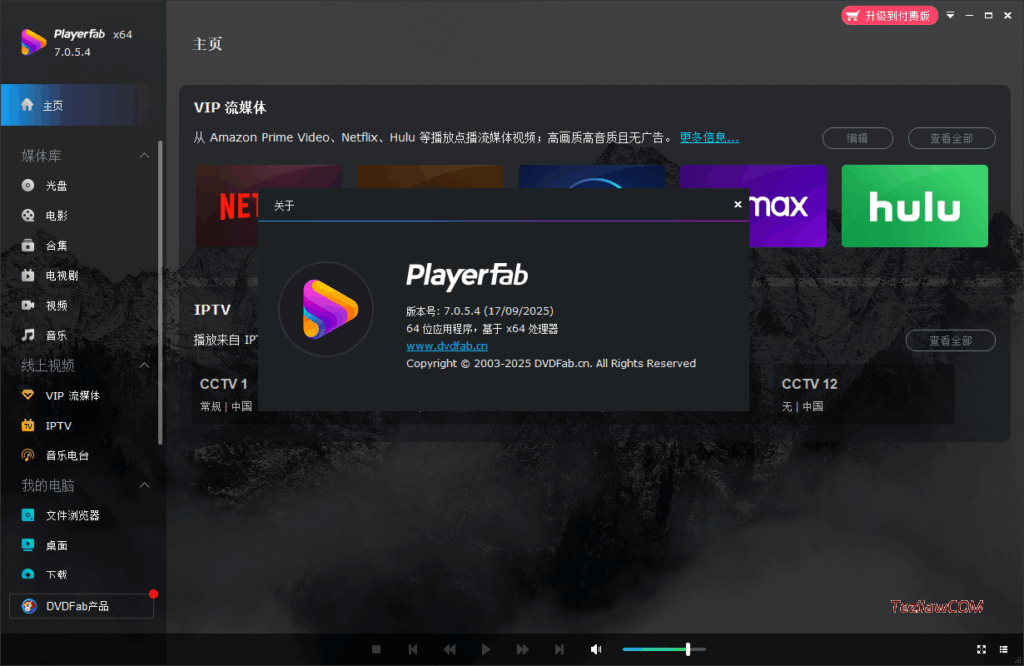Collapse the 我的电脑 section chevron

(x=144, y=485)
